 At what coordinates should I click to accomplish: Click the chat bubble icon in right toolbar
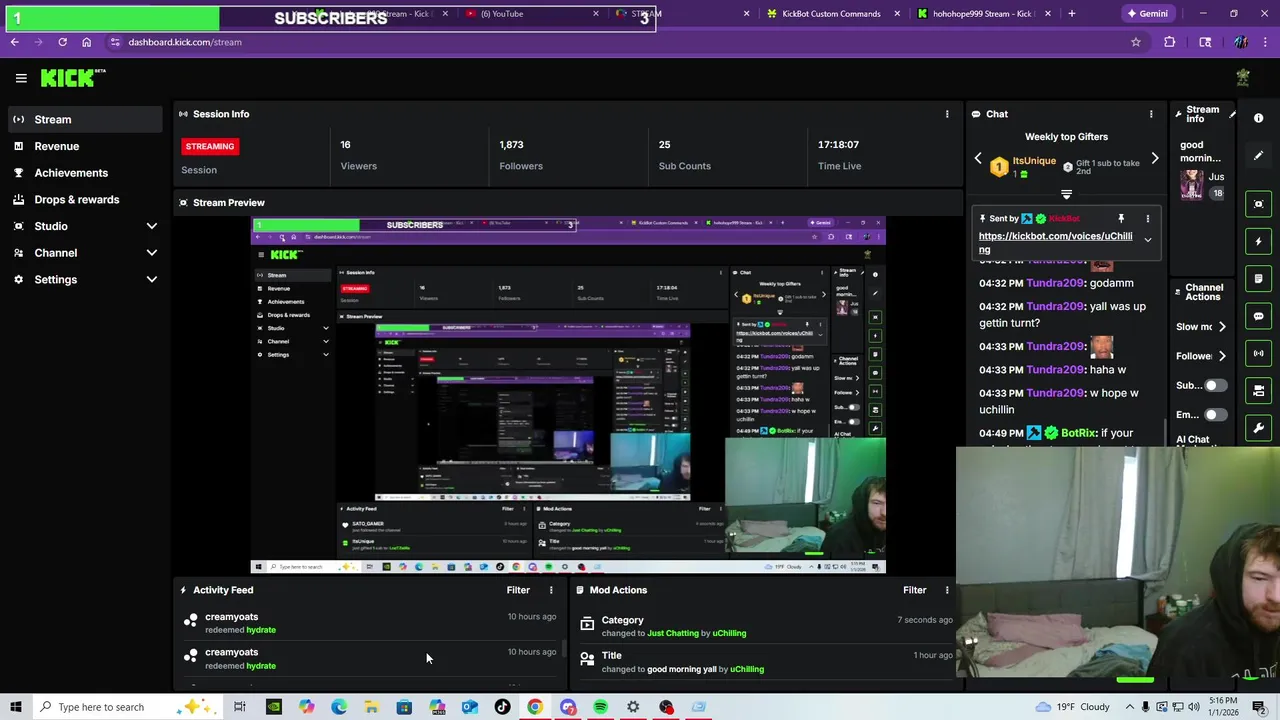pos(1259,316)
